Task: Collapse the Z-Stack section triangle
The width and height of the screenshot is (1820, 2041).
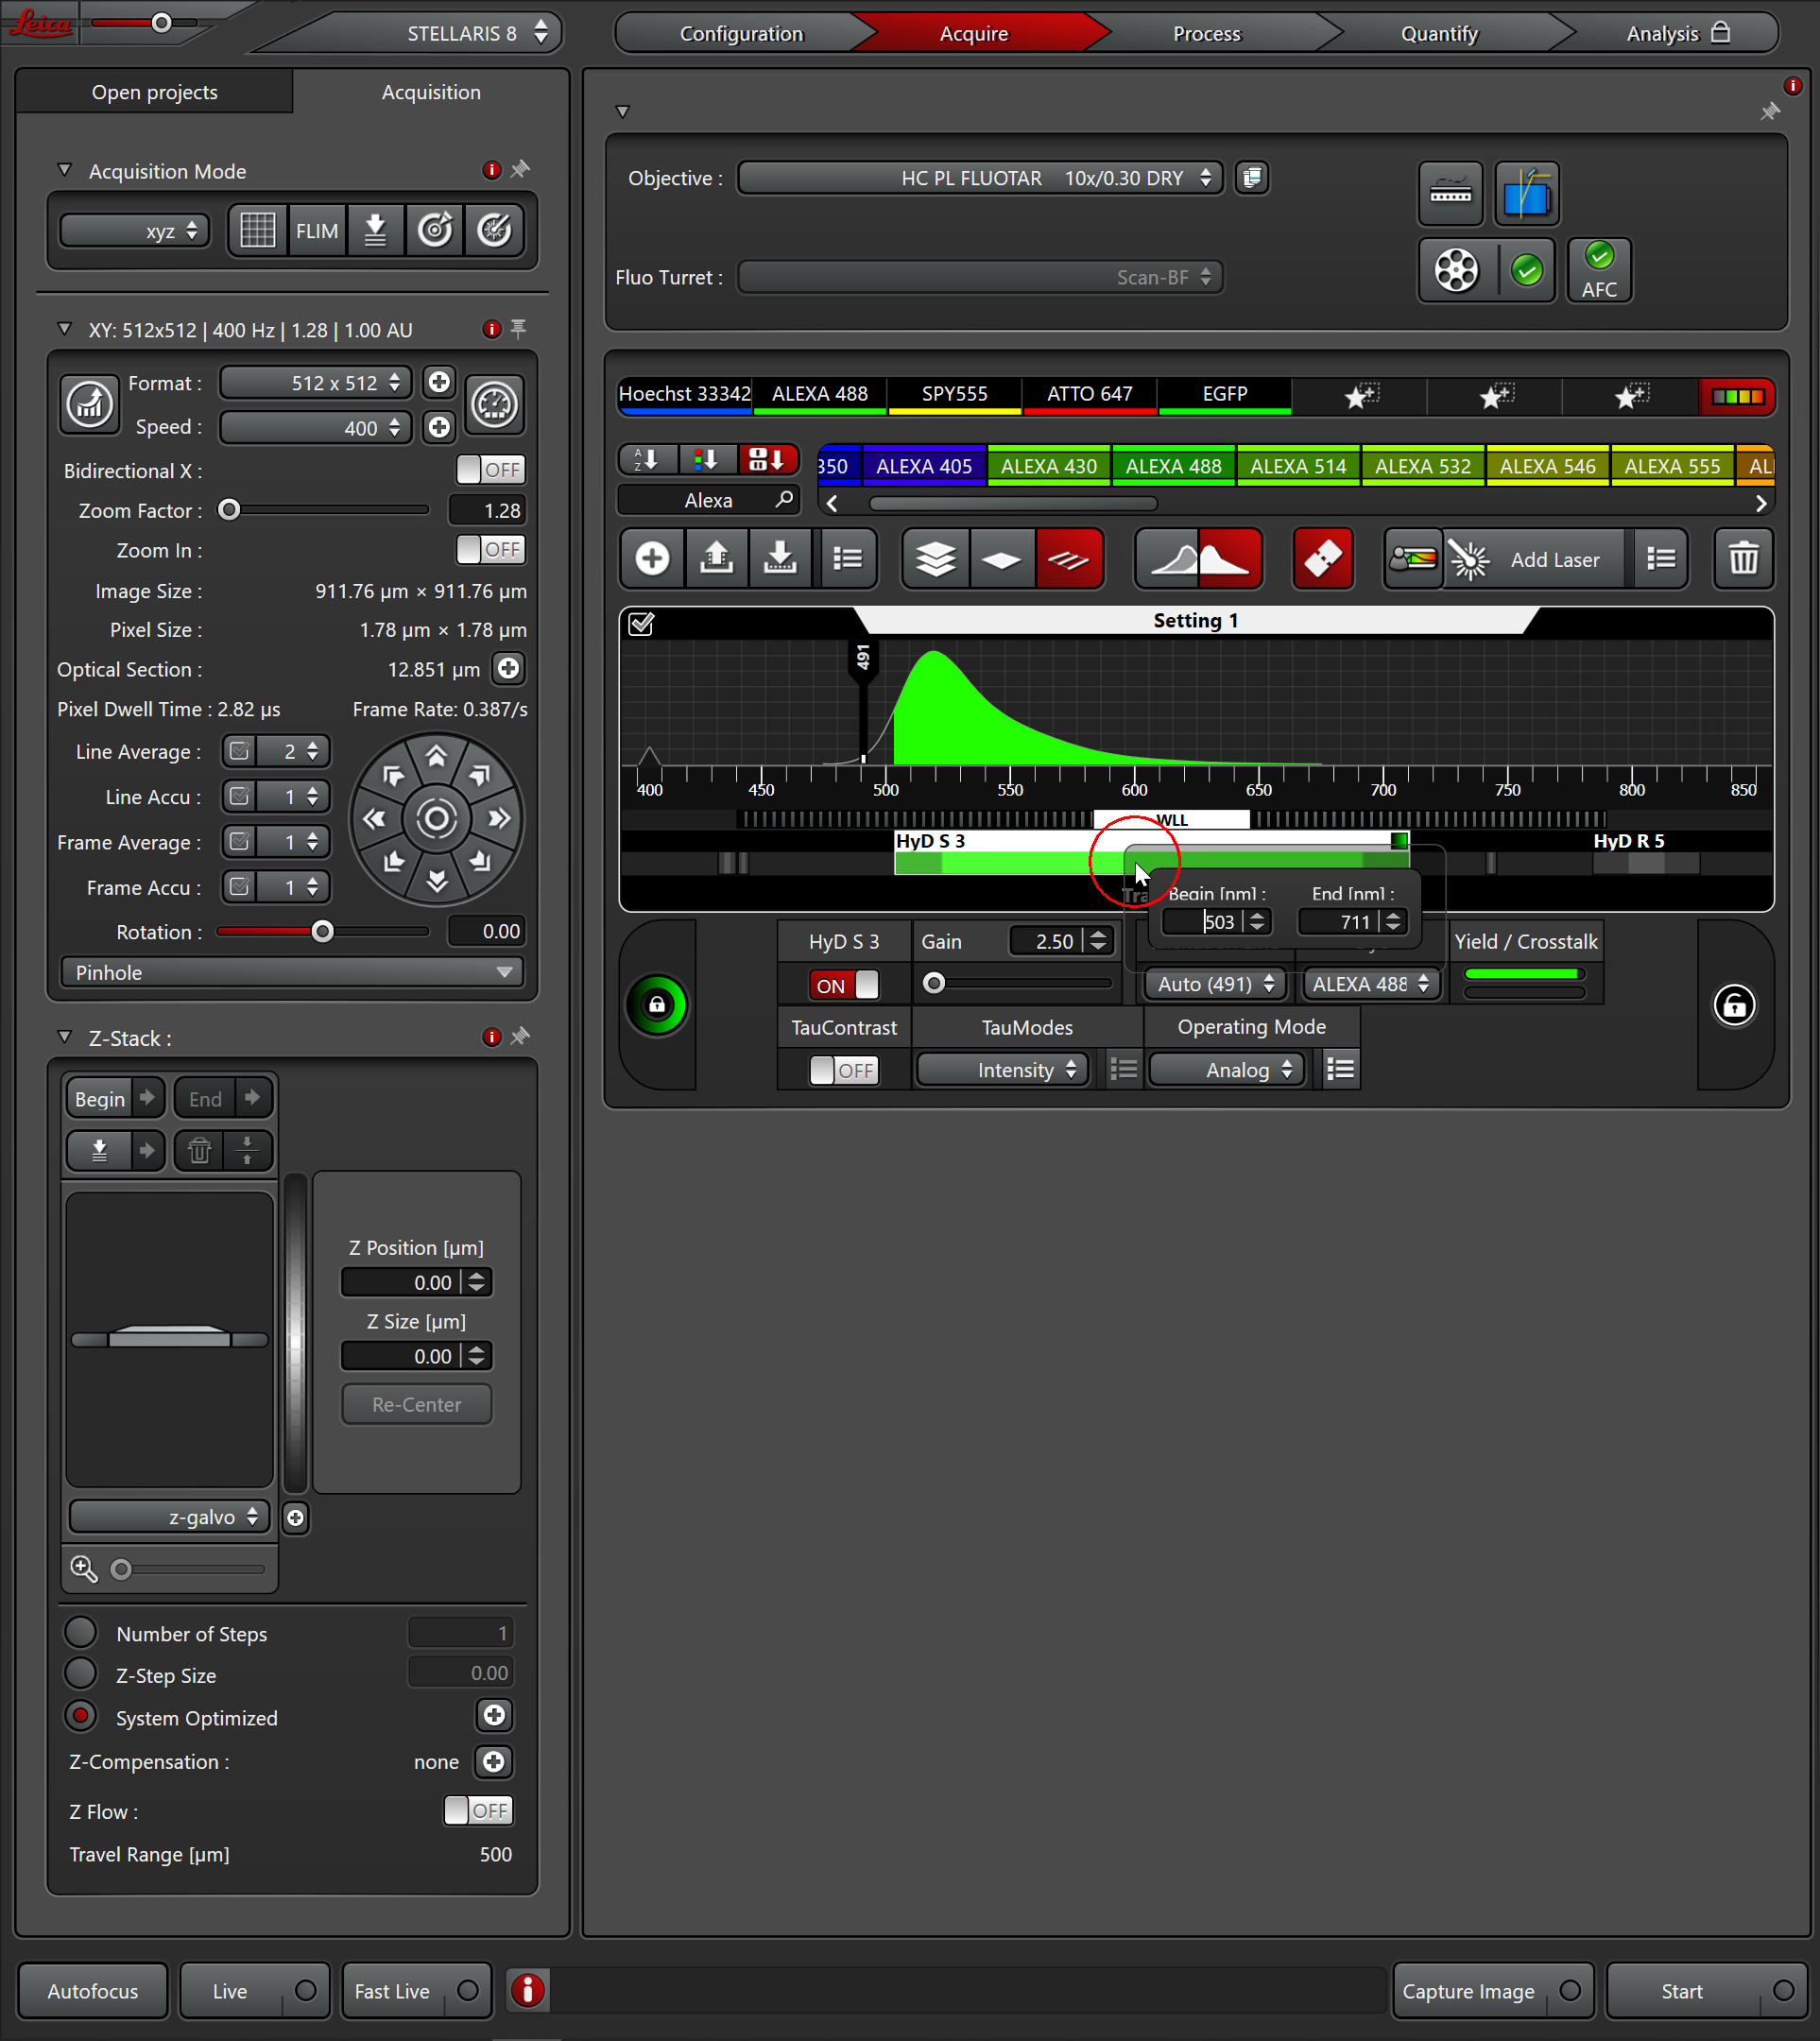Action: click(65, 1037)
